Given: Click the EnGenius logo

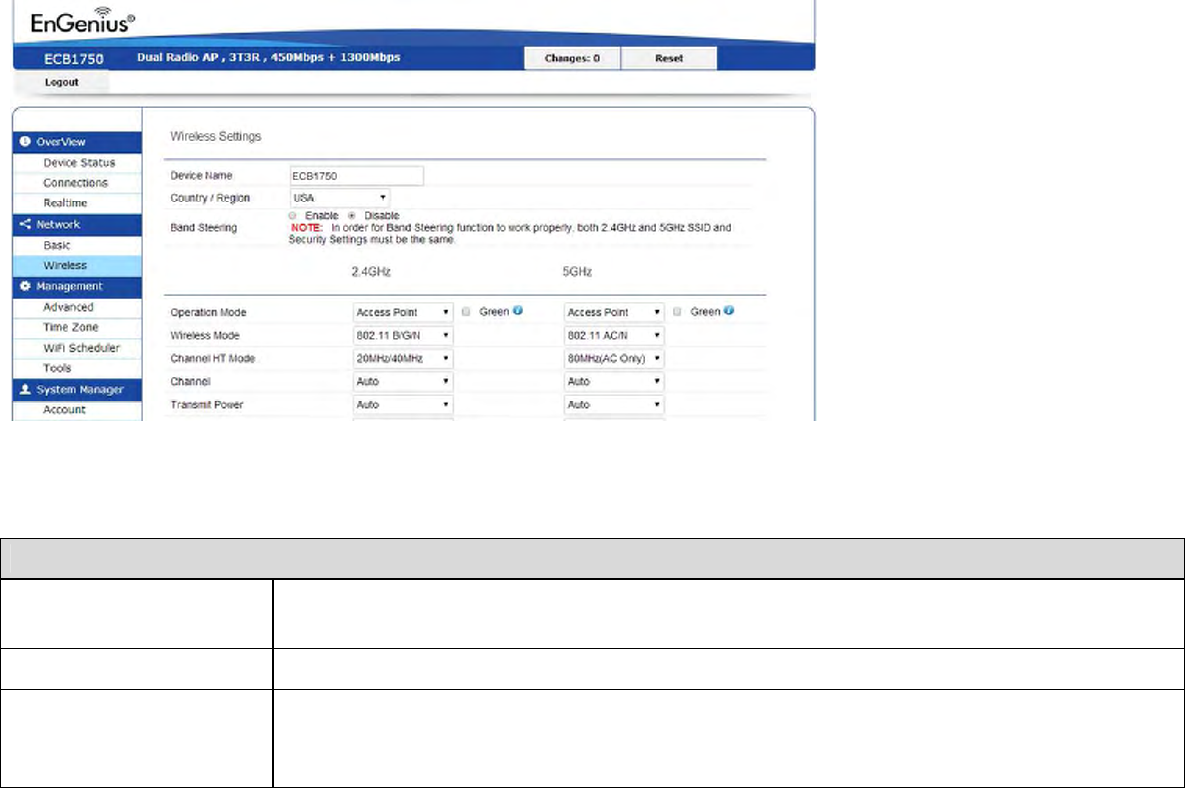Looking at the screenshot, I should tap(82, 20).
